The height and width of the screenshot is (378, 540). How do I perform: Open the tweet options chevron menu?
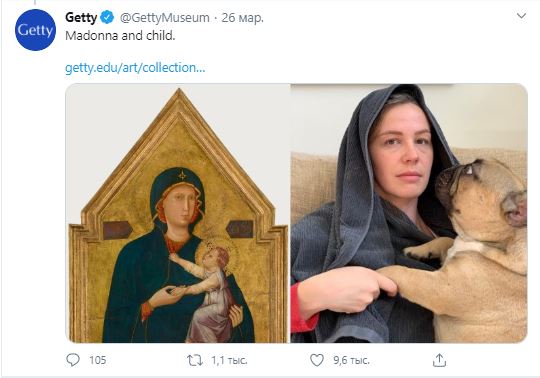521,16
